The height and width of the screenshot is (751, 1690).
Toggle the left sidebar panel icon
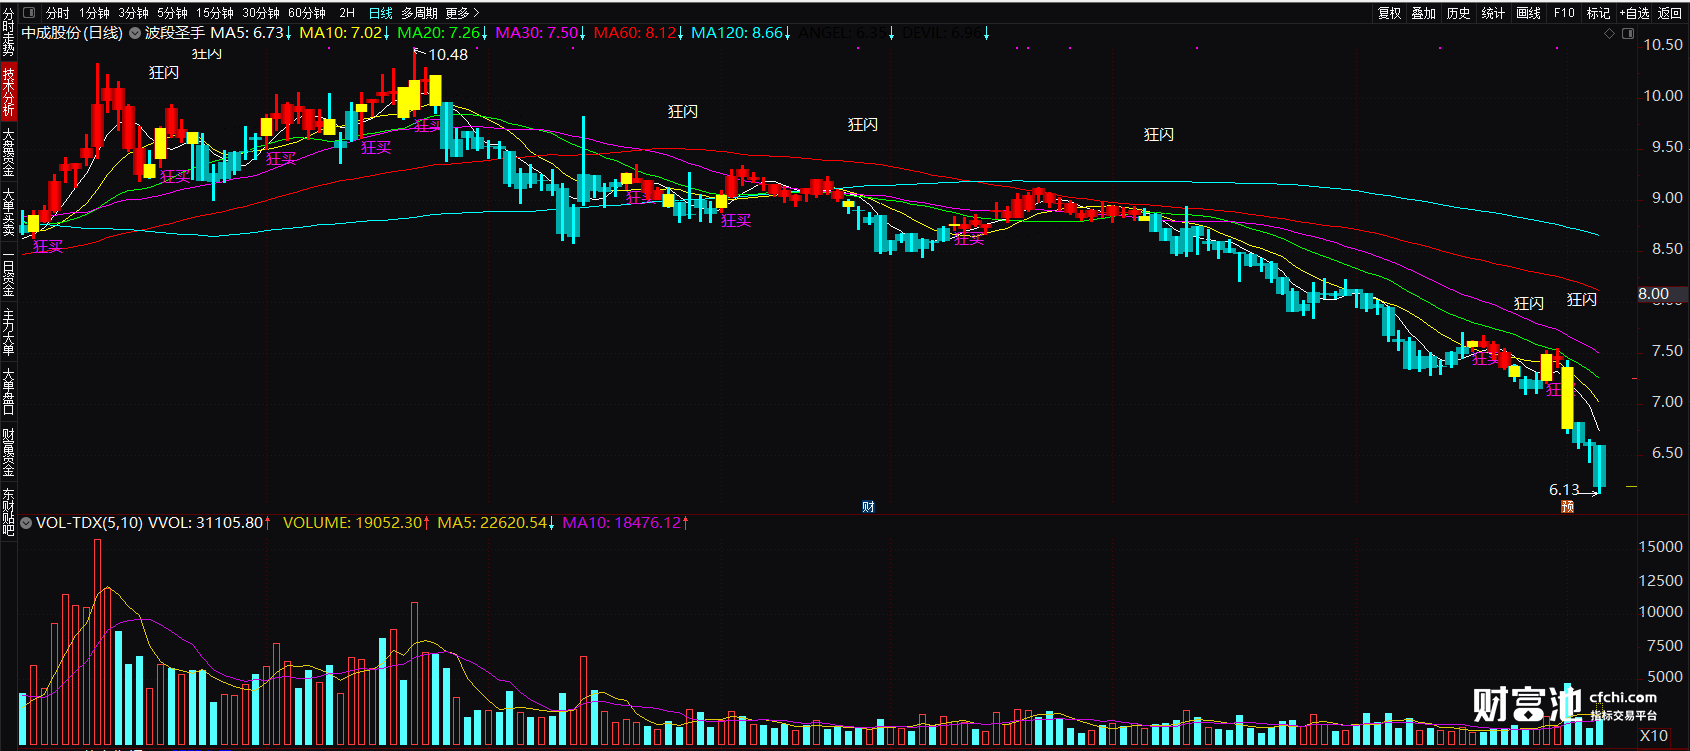[29, 13]
